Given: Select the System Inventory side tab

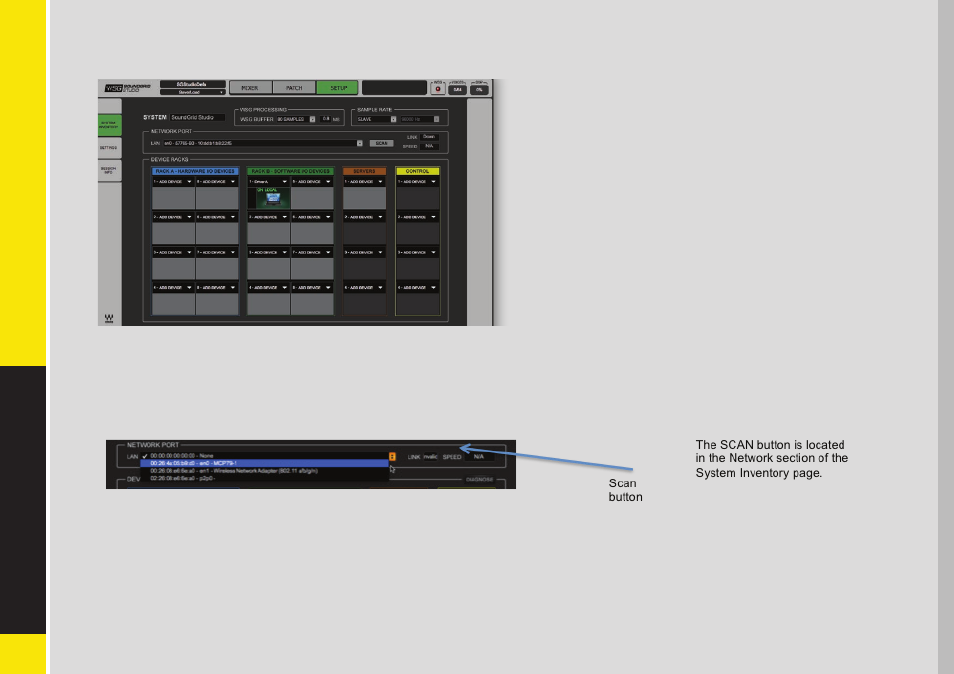Looking at the screenshot, I should [x=110, y=125].
